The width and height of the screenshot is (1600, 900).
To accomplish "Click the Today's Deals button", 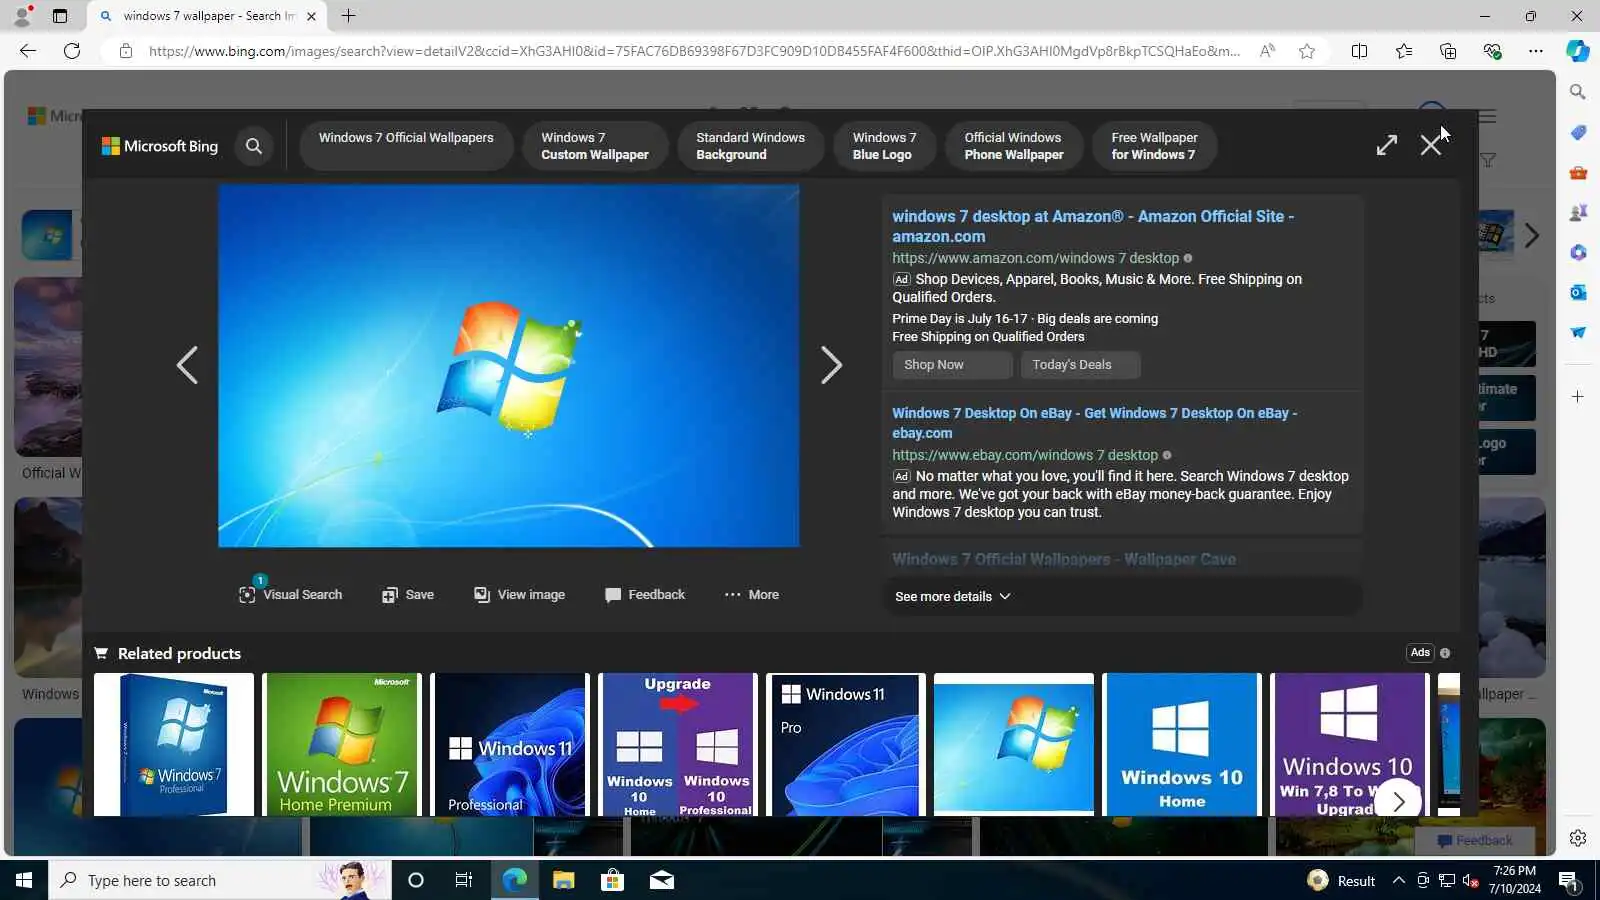I will pyautogui.click(x=1080, y=365).
